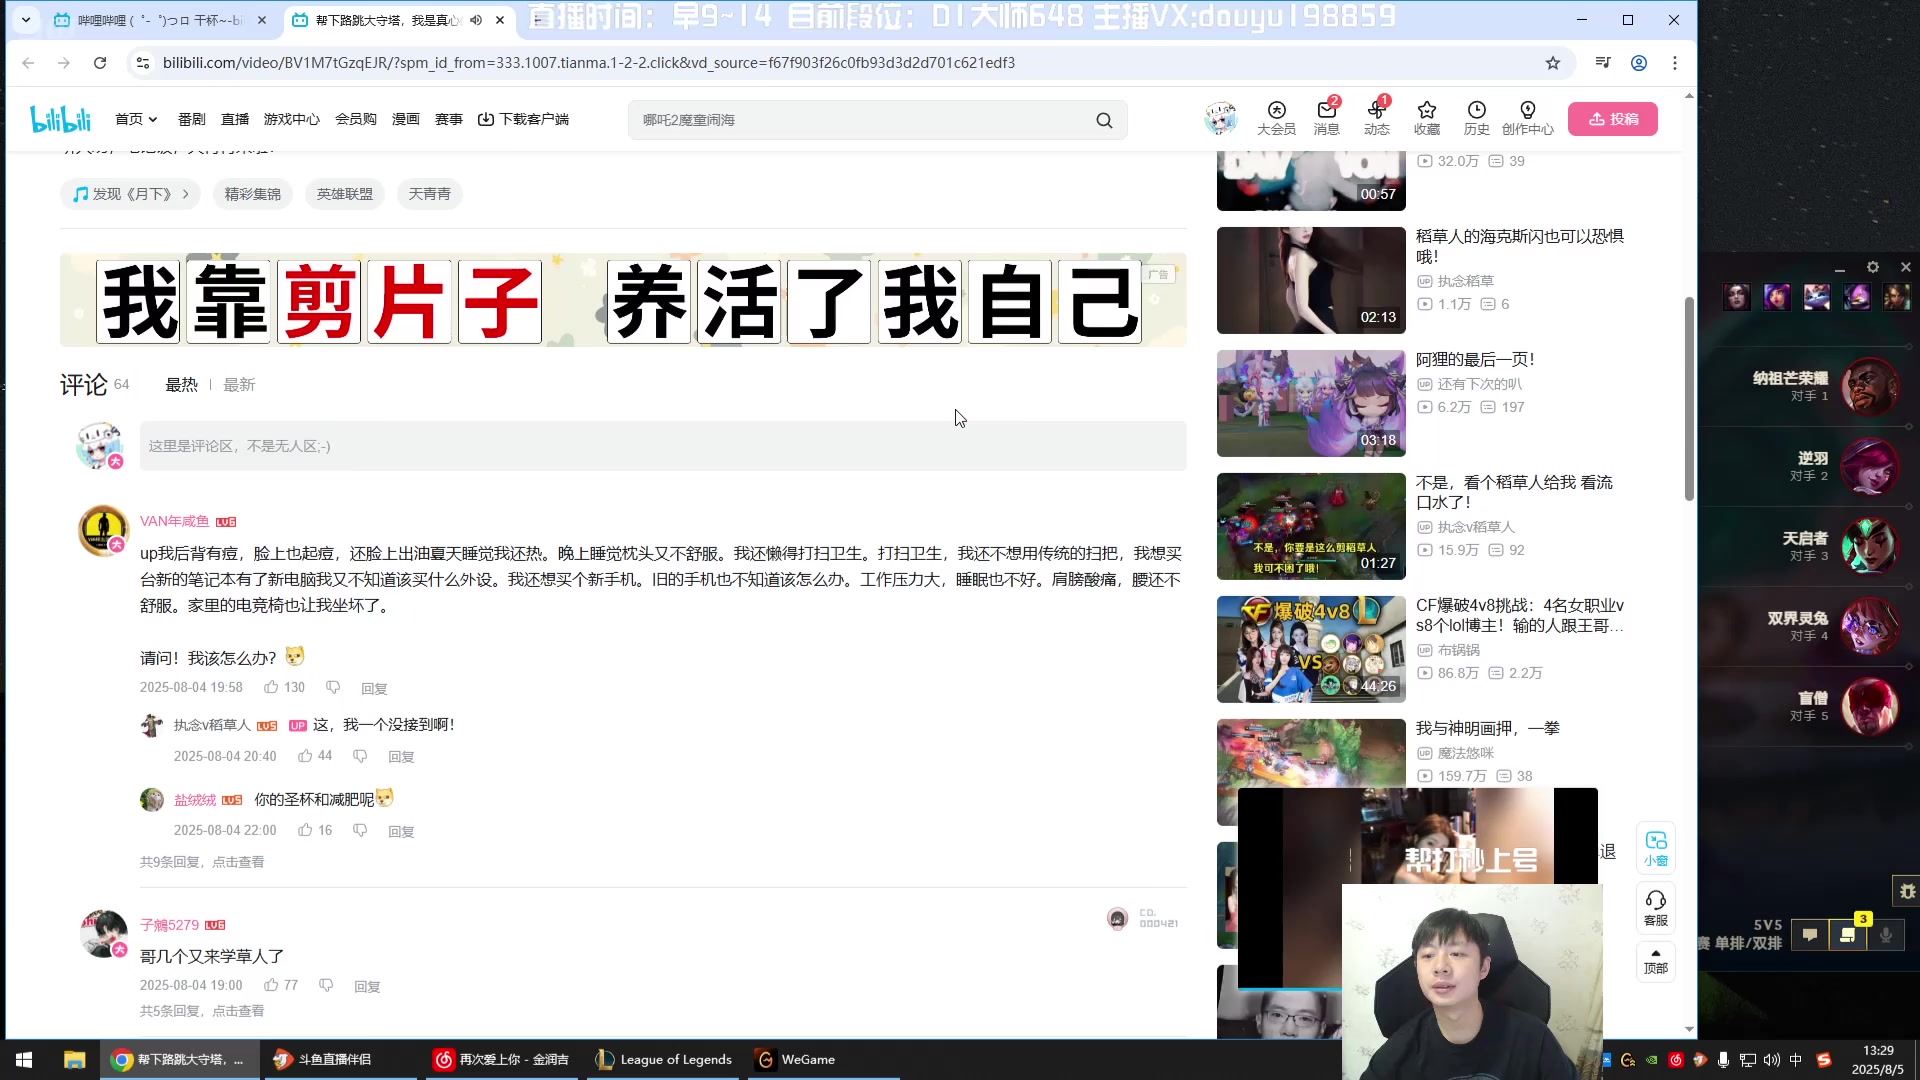Open File Explorer in taskbar

pos(74,1060)
